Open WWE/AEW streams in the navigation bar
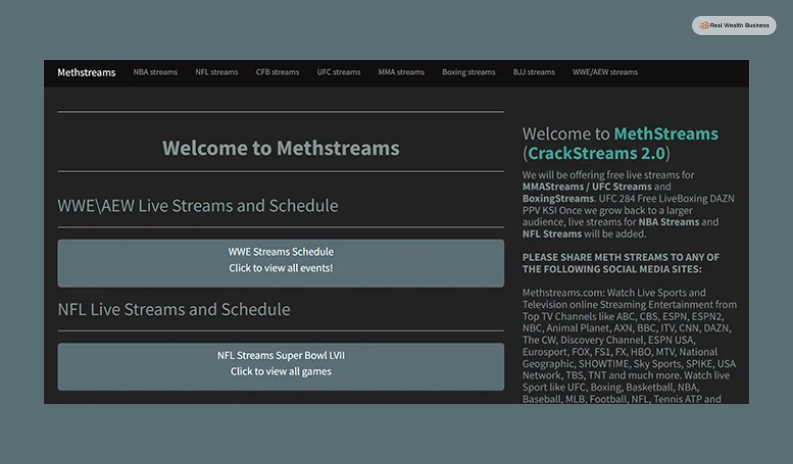 point(604,72)
